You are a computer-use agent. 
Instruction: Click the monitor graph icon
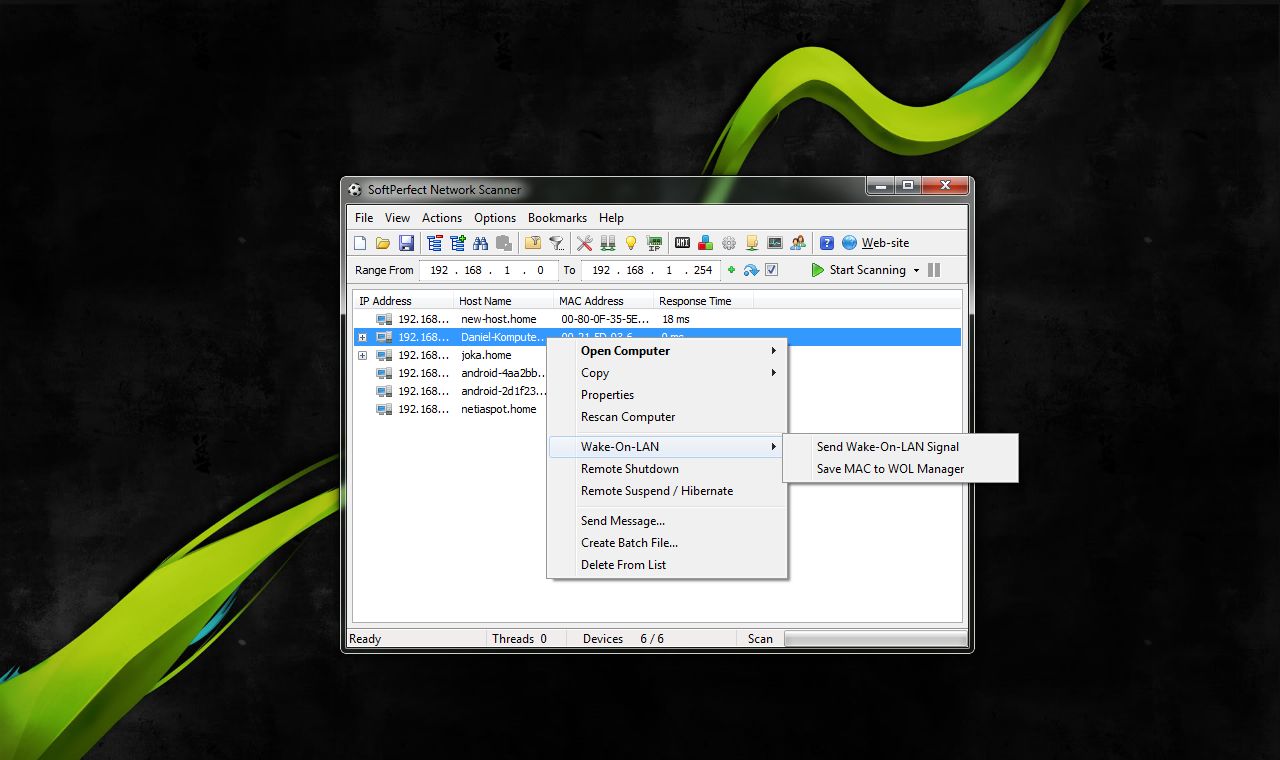tap(774, 243)
